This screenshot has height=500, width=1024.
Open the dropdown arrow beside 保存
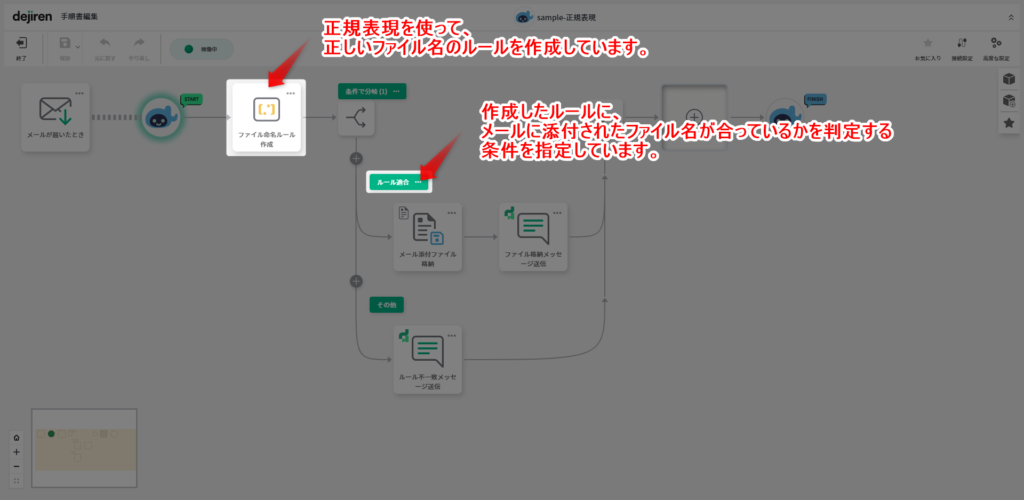tap(78, 46)
